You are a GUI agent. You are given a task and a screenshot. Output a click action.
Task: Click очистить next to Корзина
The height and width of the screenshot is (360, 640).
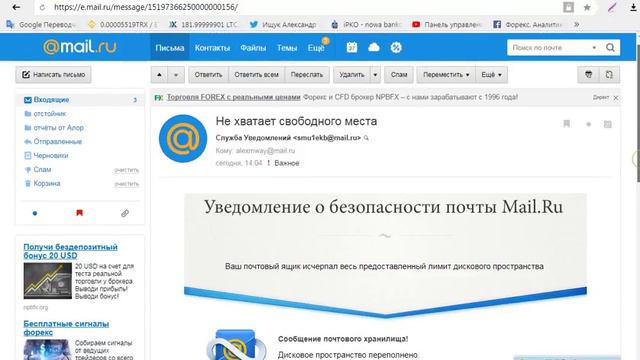click(127, 184)
